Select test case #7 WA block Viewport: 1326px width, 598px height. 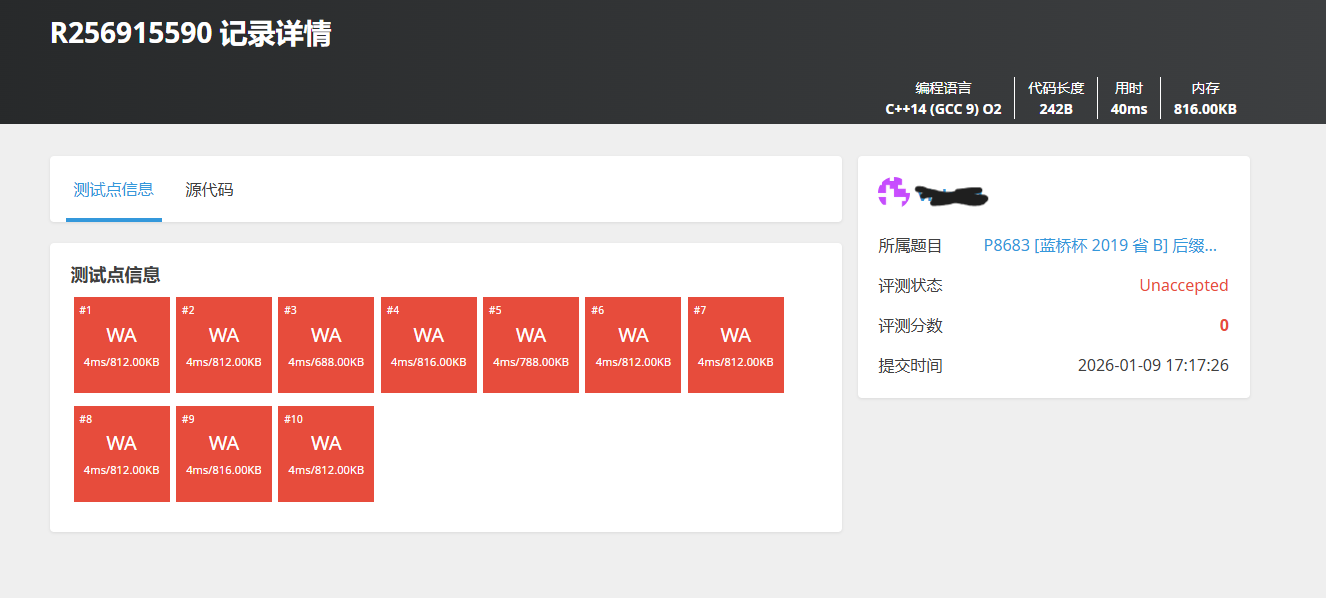tap(736, 345)
